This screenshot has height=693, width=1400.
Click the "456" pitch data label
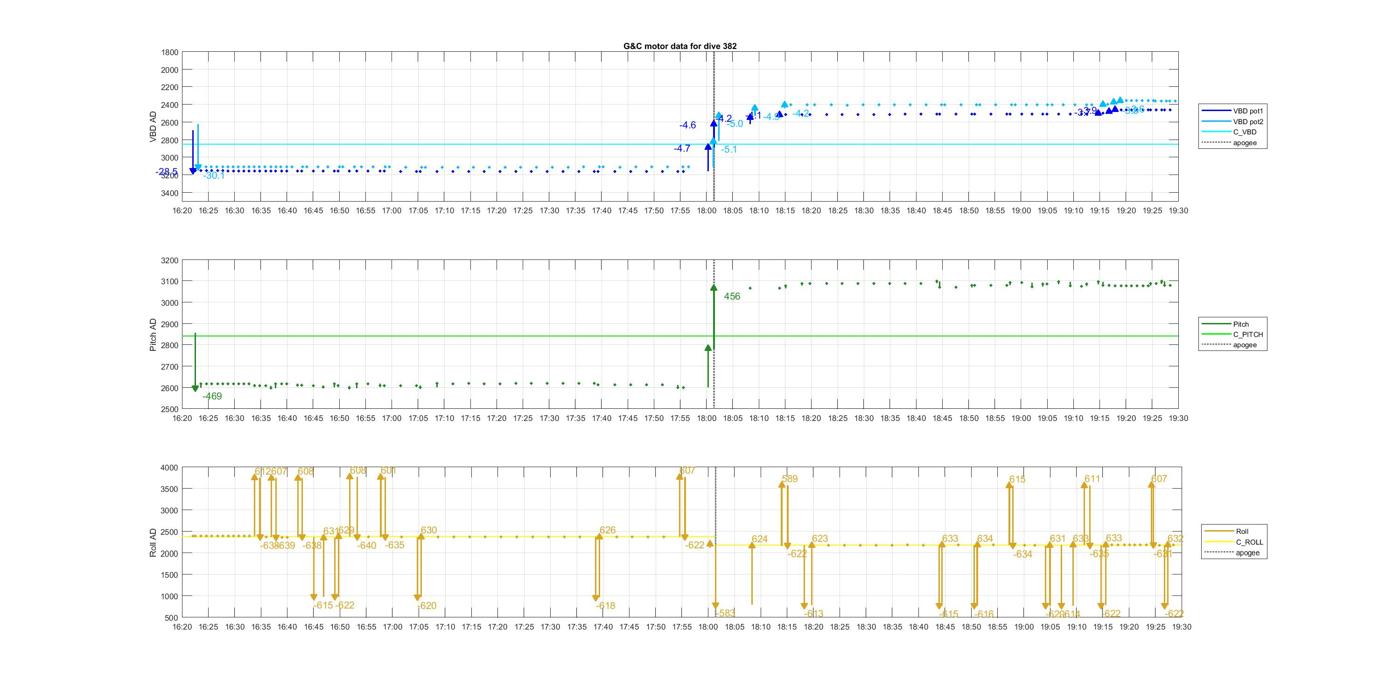point(732,297)
